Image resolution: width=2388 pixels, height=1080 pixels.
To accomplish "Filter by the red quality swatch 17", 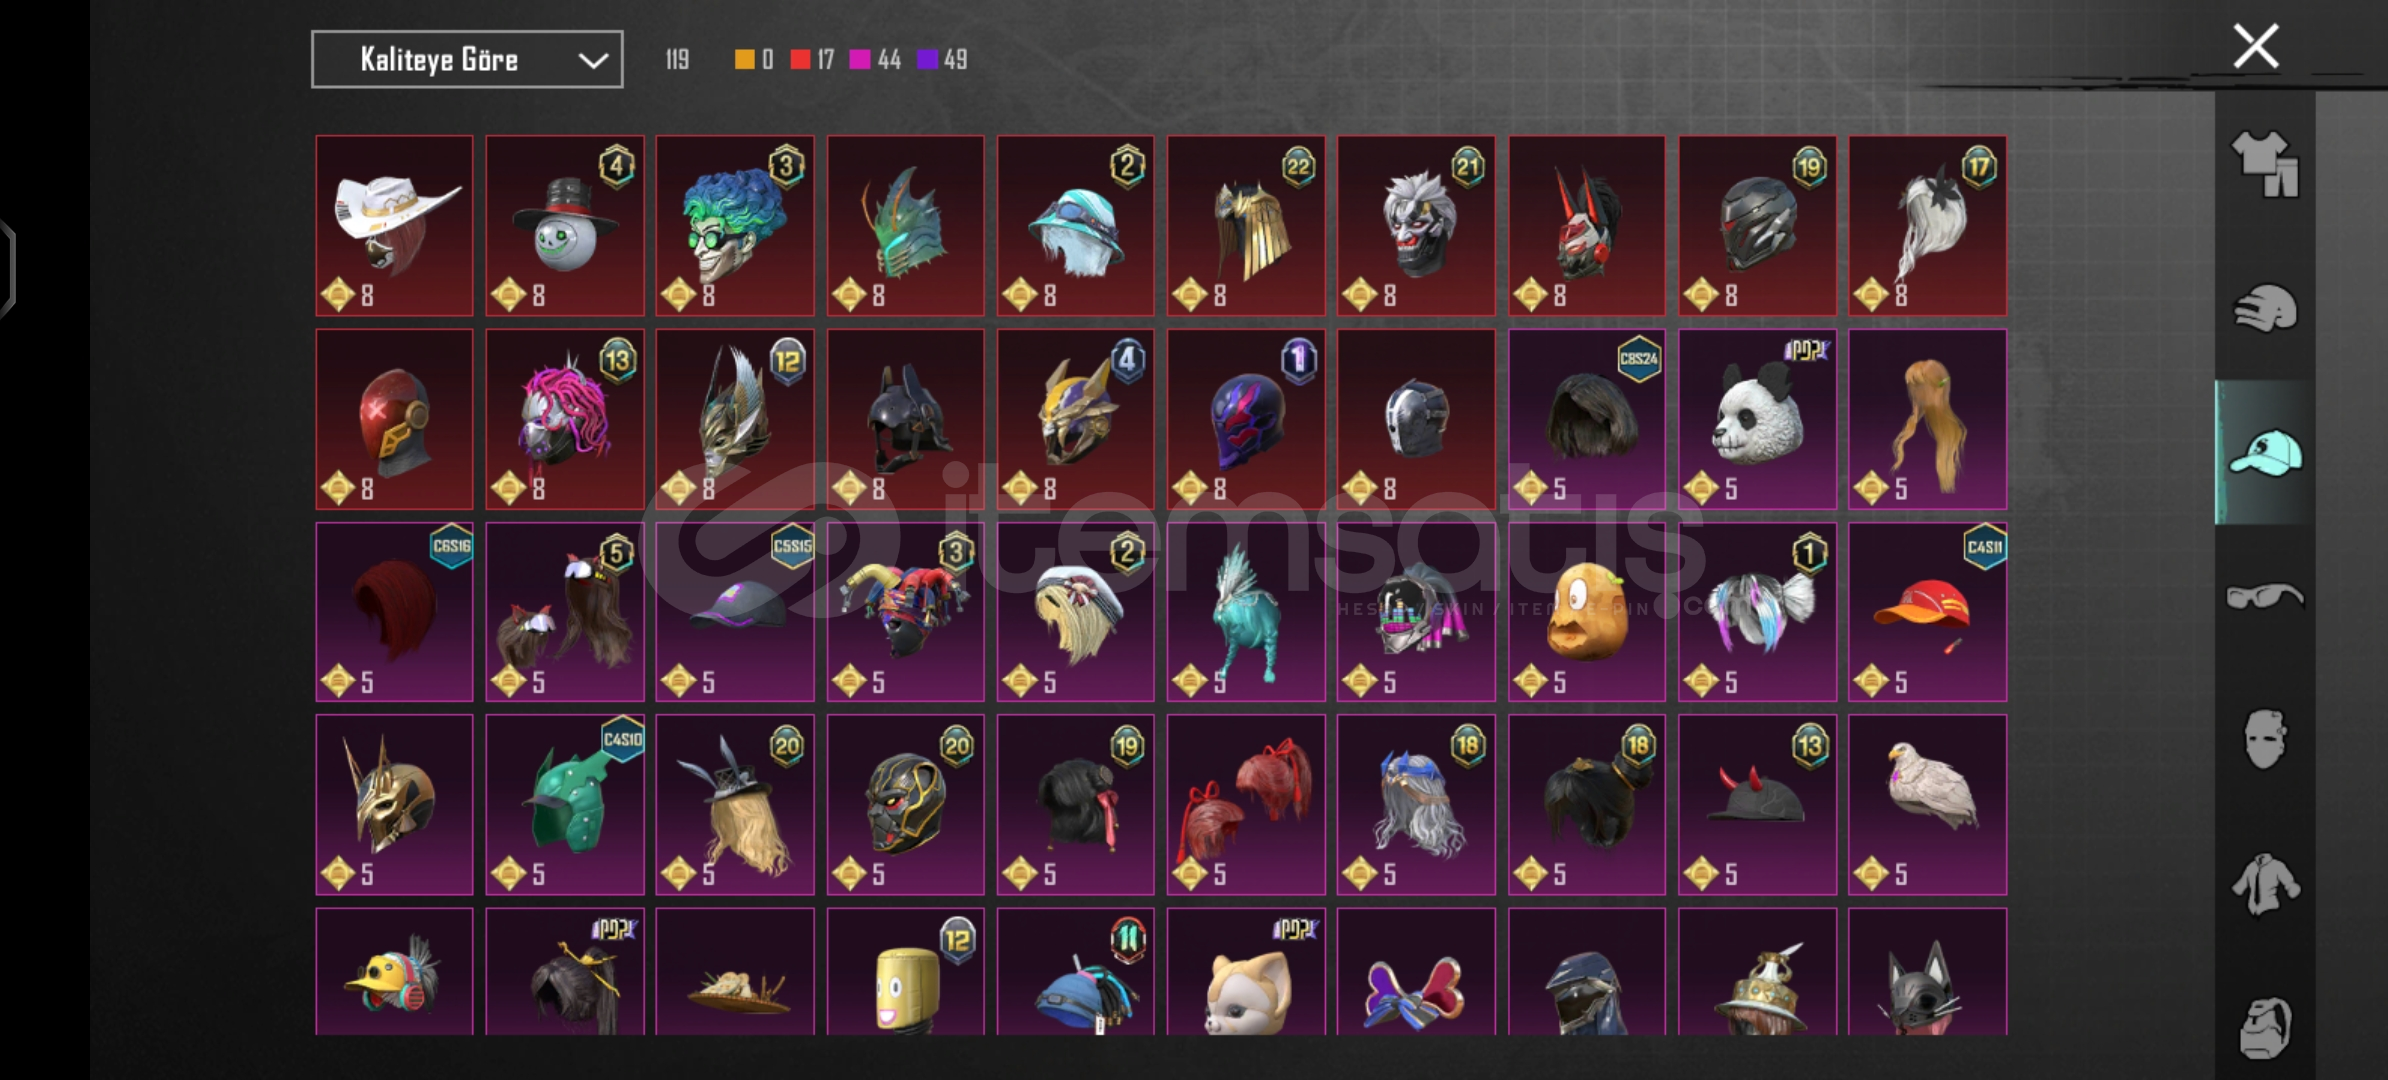I will pyautogui.click(x=812, y=60).
